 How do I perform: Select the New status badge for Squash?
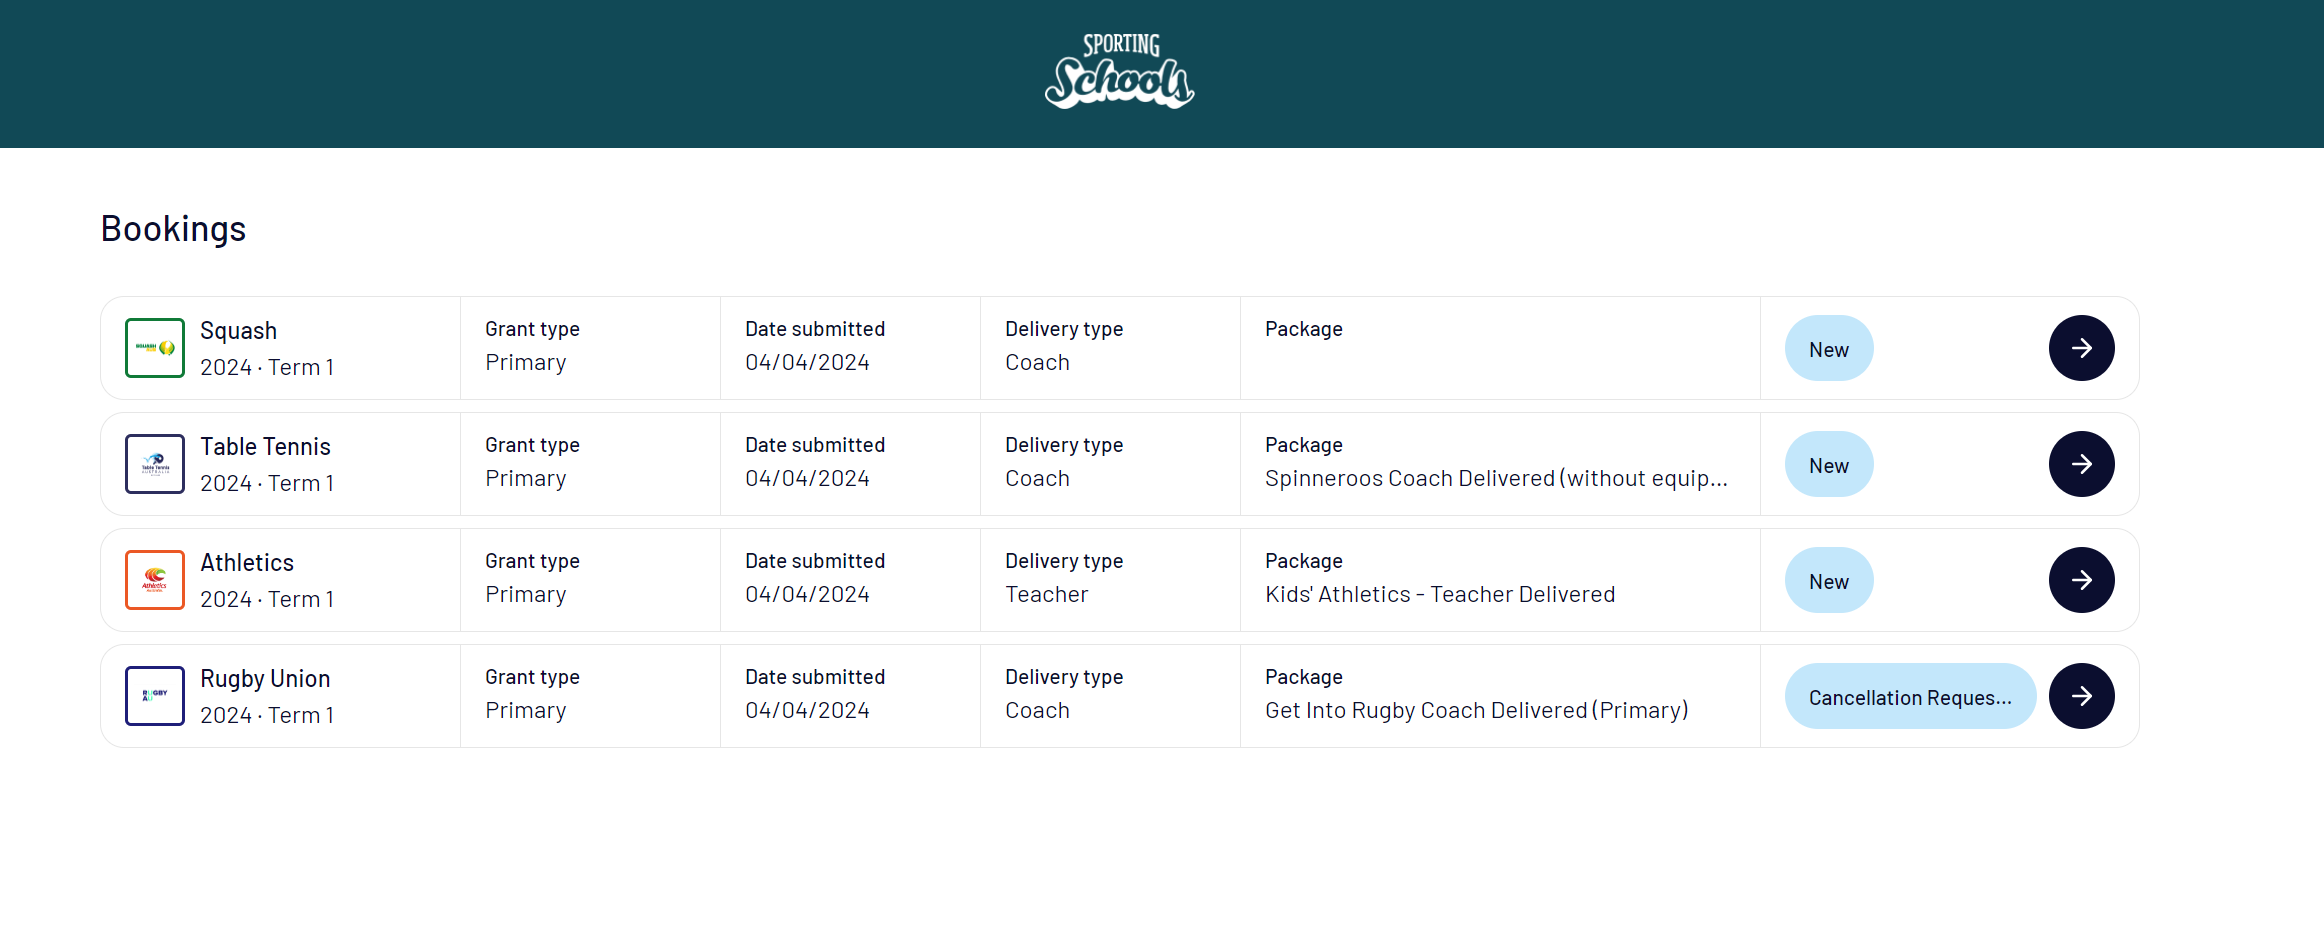click(1829, 348)
